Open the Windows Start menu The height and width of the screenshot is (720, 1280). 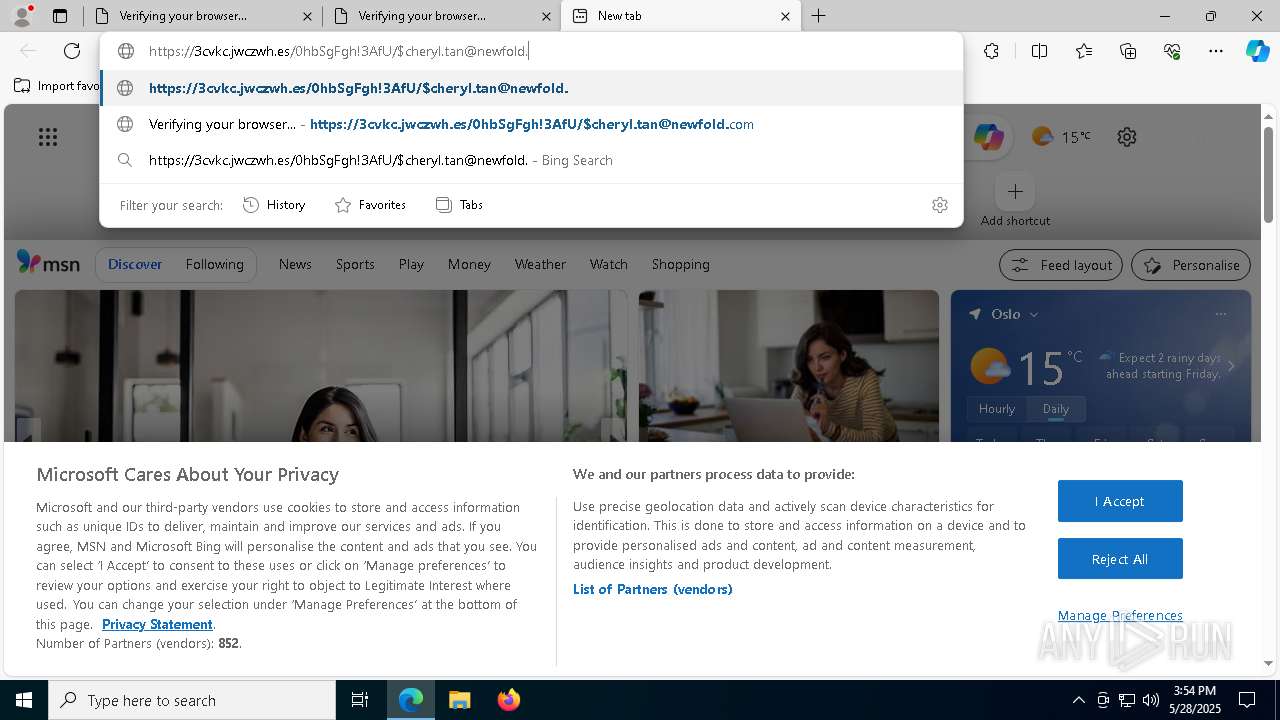pos(24,700)
